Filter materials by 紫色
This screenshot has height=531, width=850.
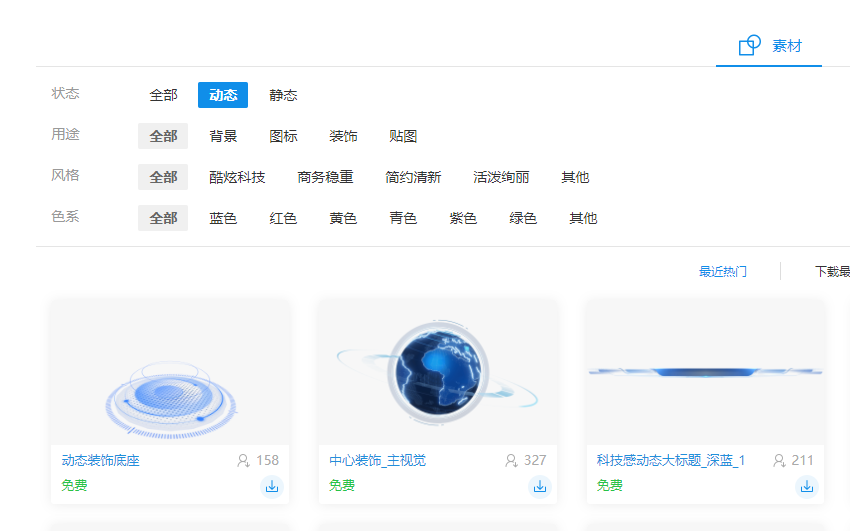click(x=463, y=218)
